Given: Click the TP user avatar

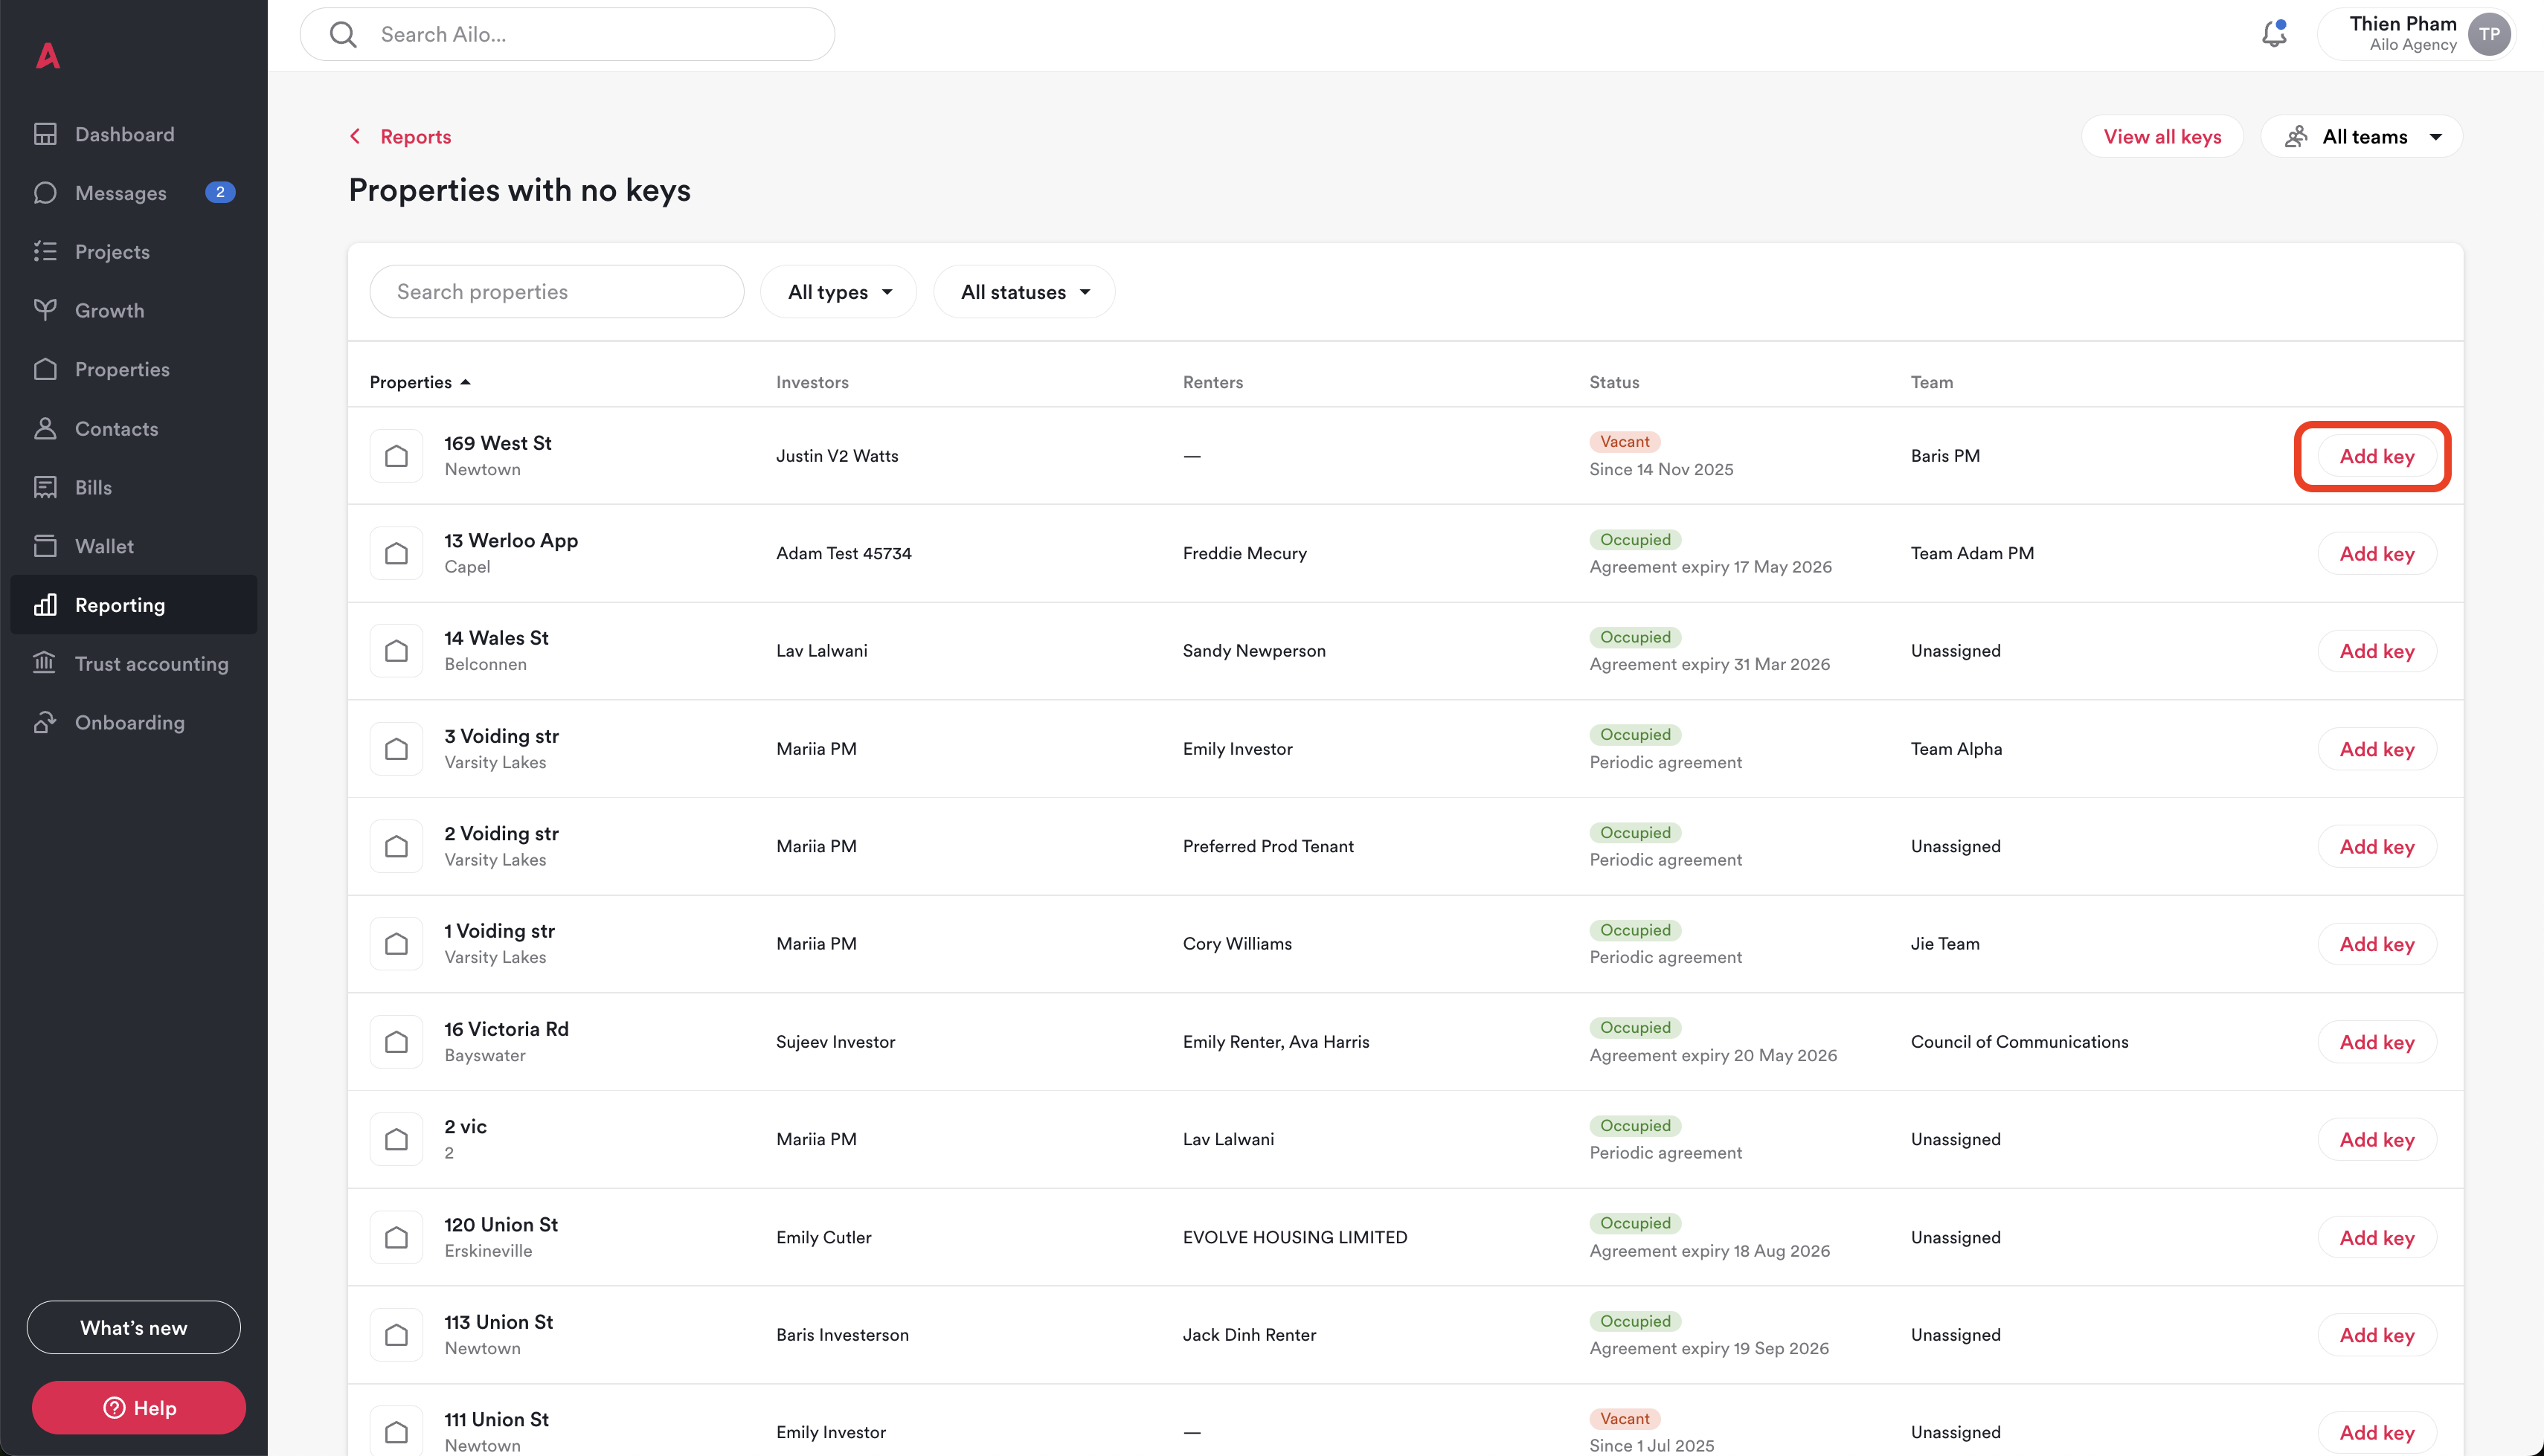Looking at the screenshot, I should click(x=2488, y=34).
